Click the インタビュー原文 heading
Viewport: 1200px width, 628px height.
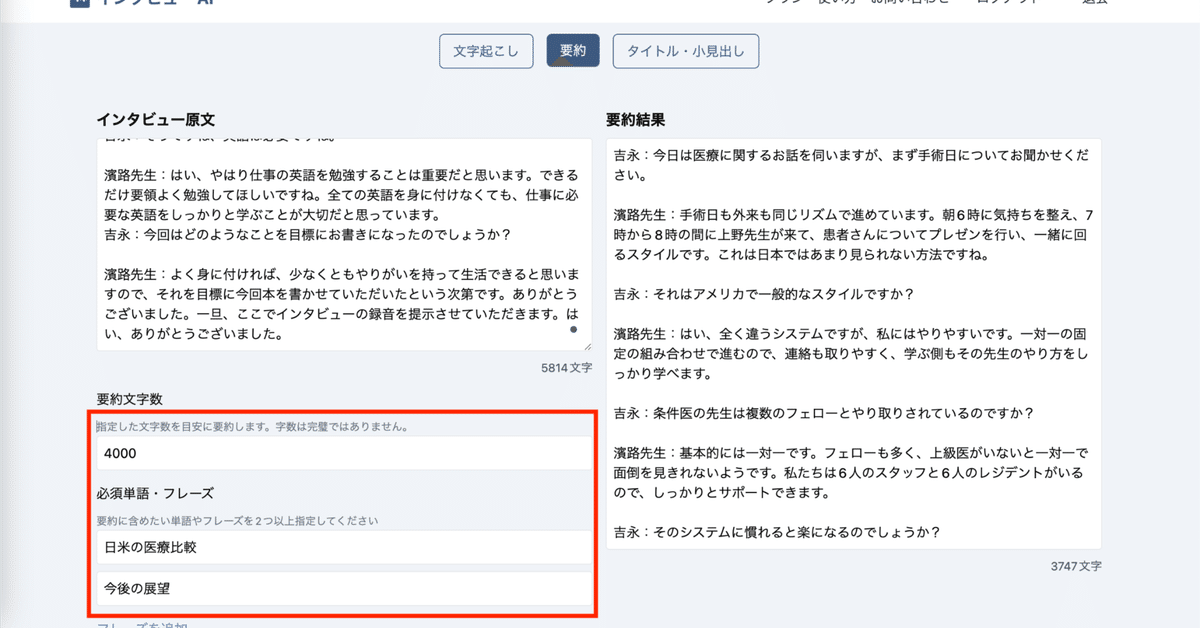[156, 119]
